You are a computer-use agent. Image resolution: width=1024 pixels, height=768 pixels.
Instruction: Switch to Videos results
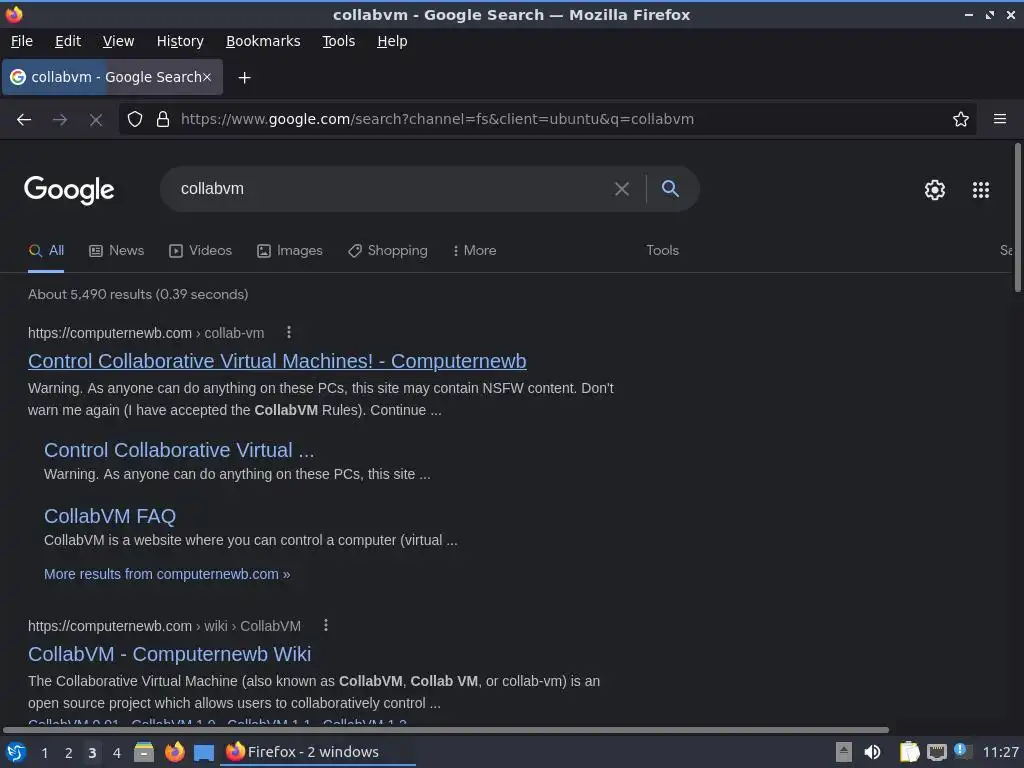(200, 251)
